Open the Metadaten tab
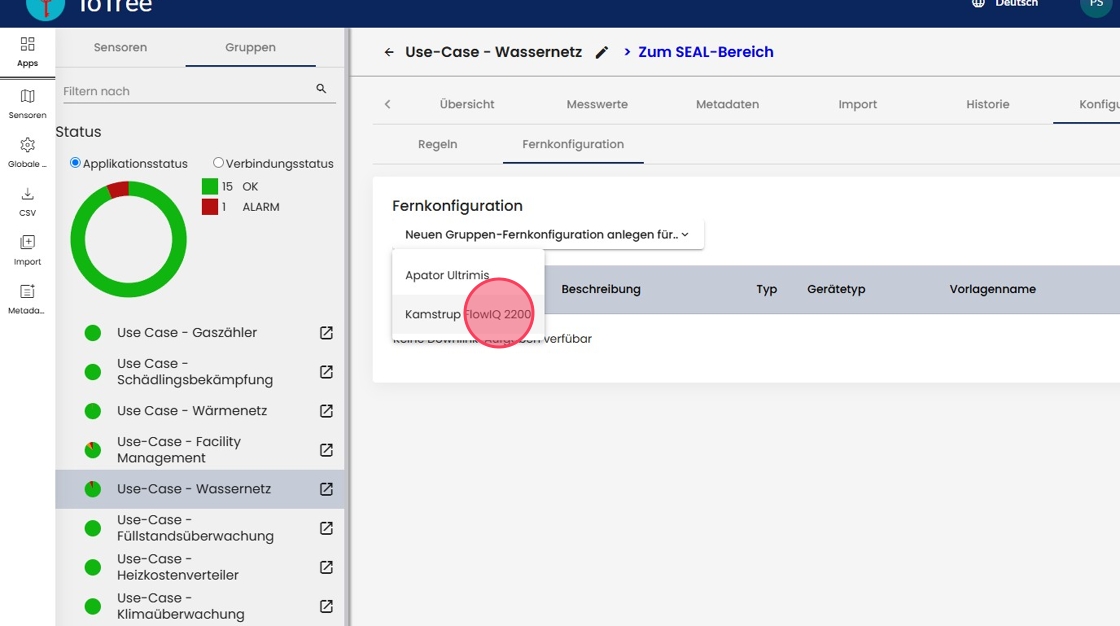 (727, 104)
